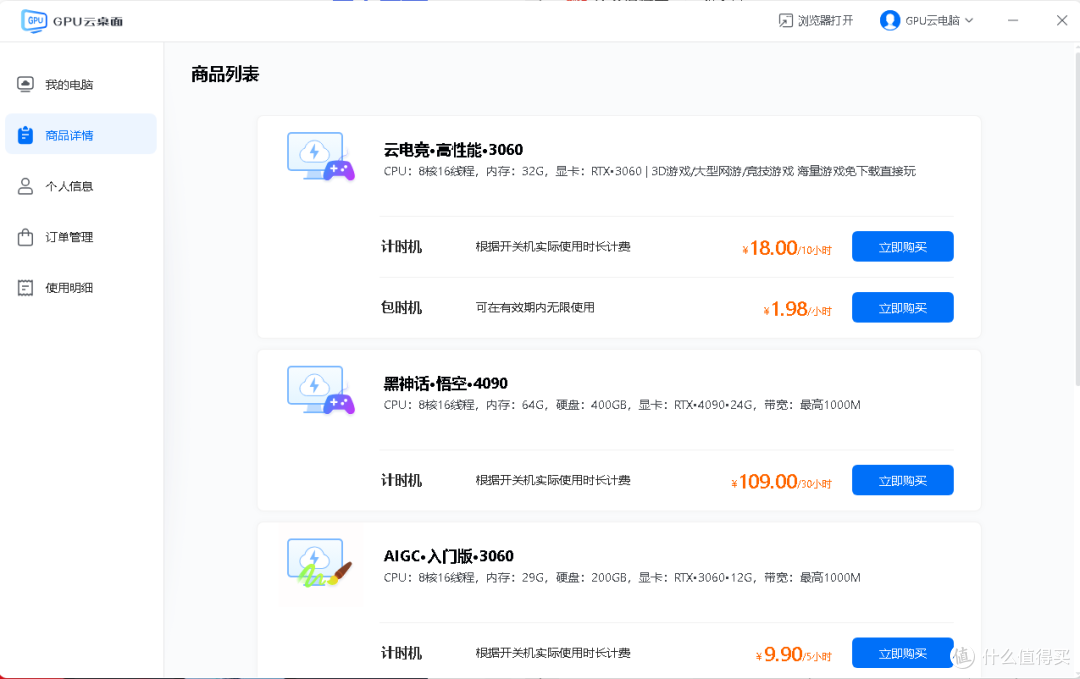Click the ¥1.98/小时 price

coord(798,309)
